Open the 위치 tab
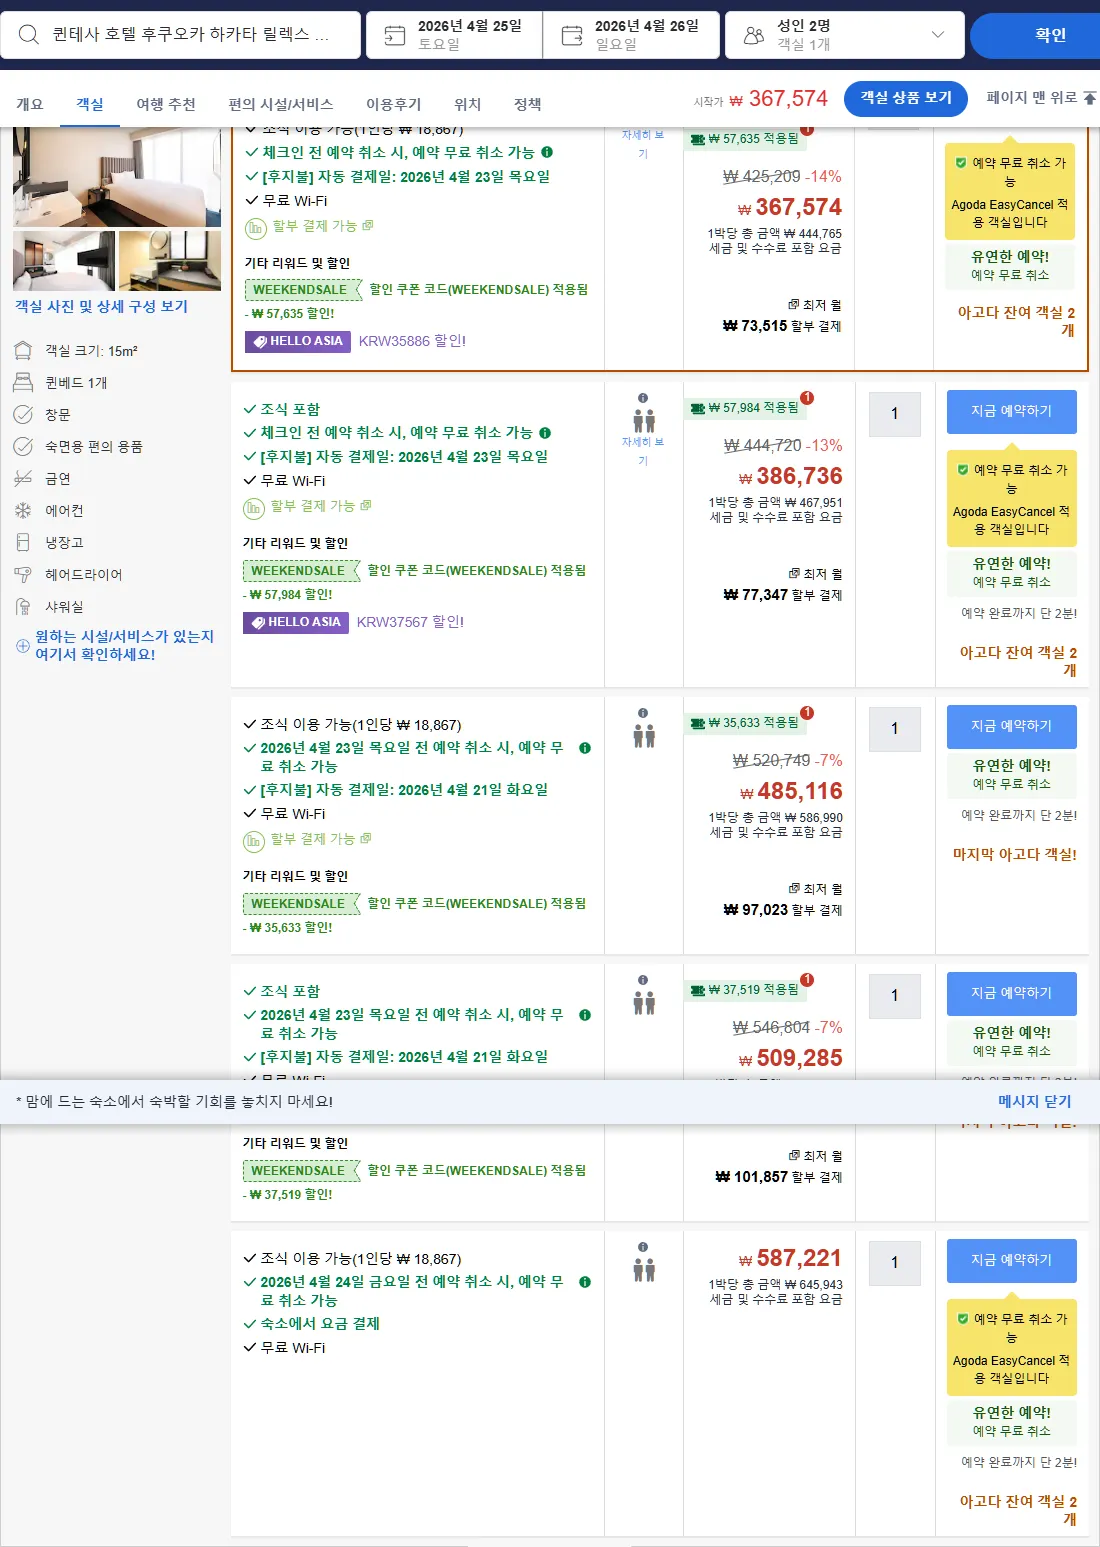1100x1547 pixels. (x=468, y=104)
